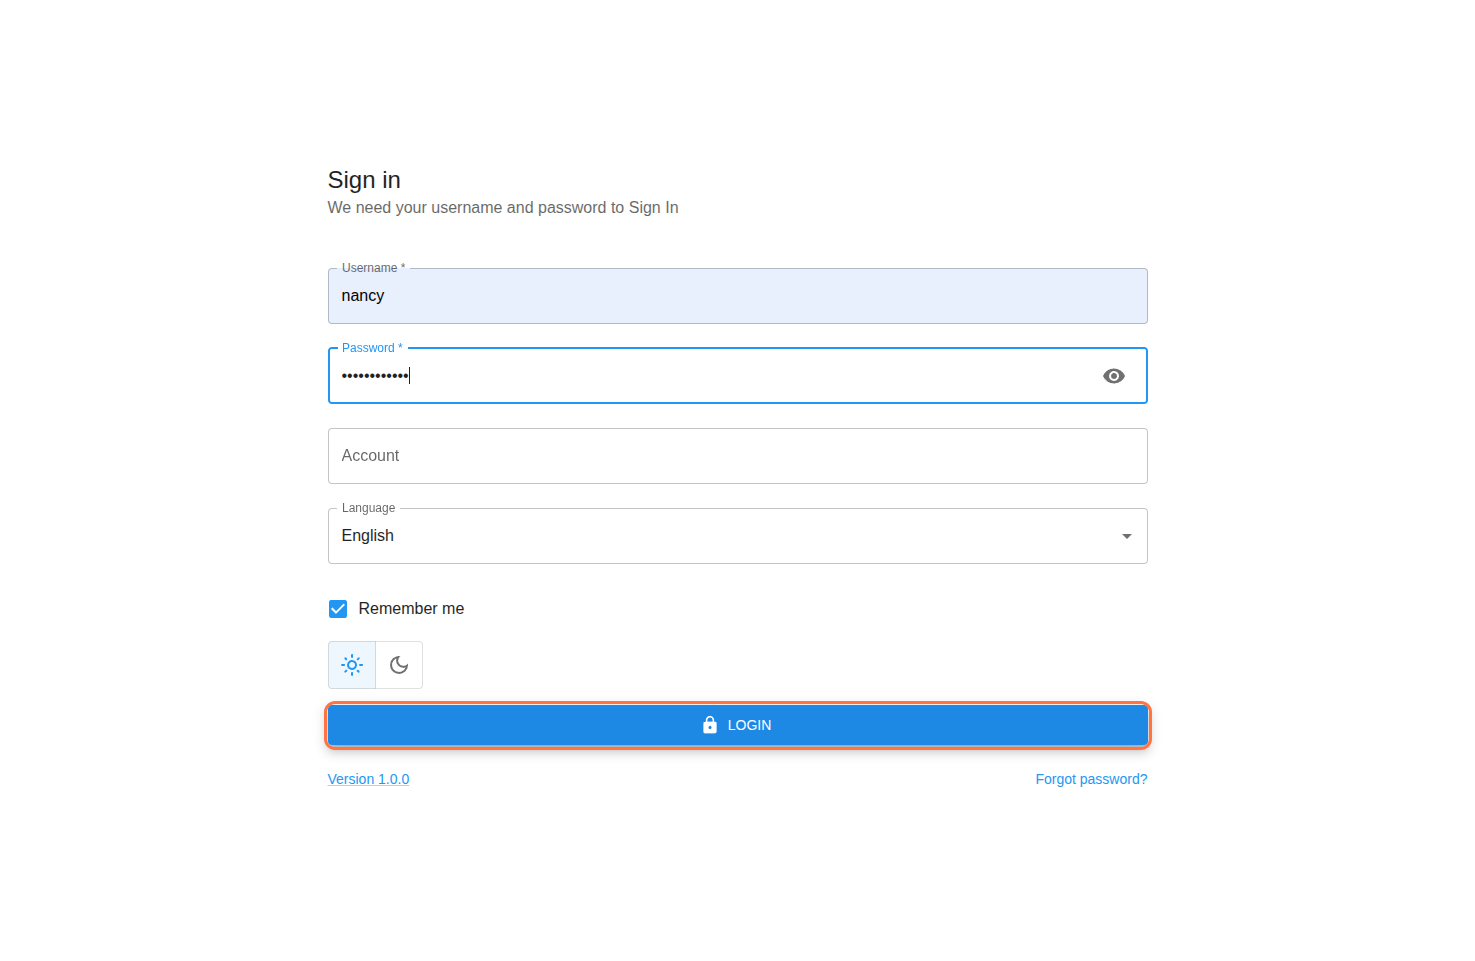The image size is (1475, 961).
Task: Switch to dark theme with the moon icon
Action: click(399, 665)
